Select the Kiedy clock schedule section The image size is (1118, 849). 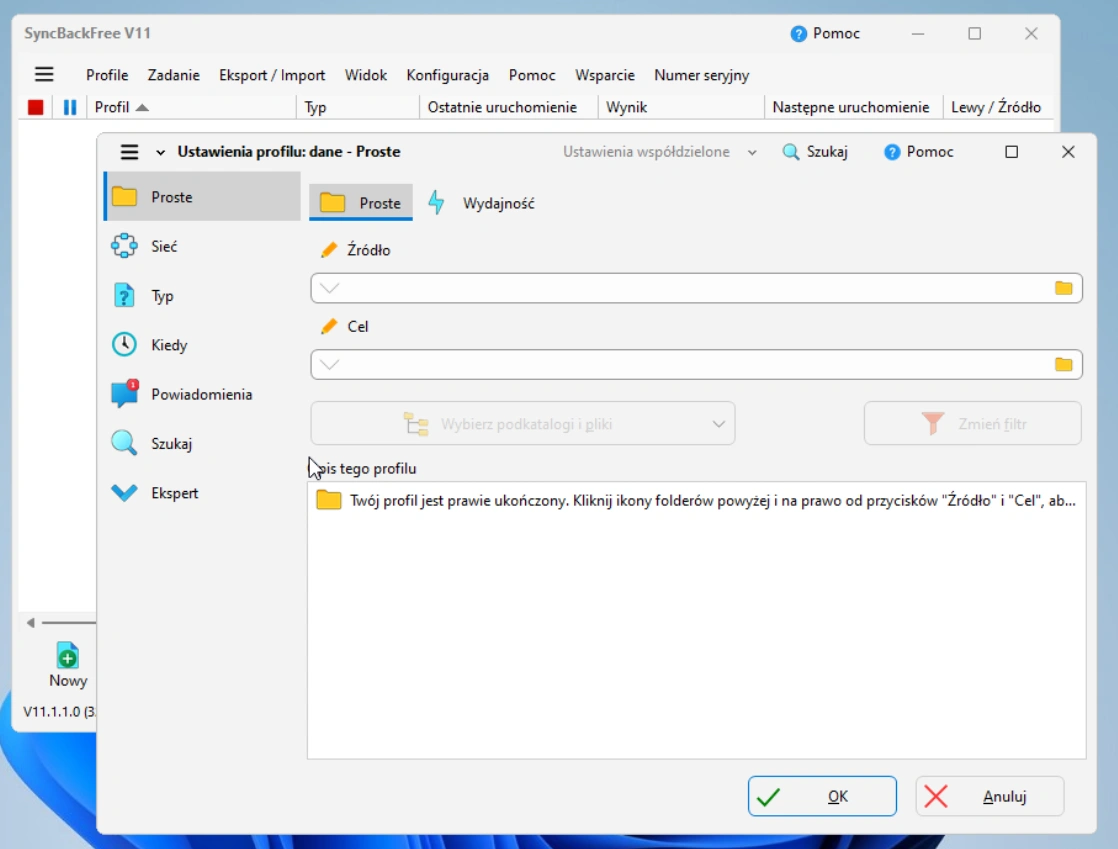202,345
